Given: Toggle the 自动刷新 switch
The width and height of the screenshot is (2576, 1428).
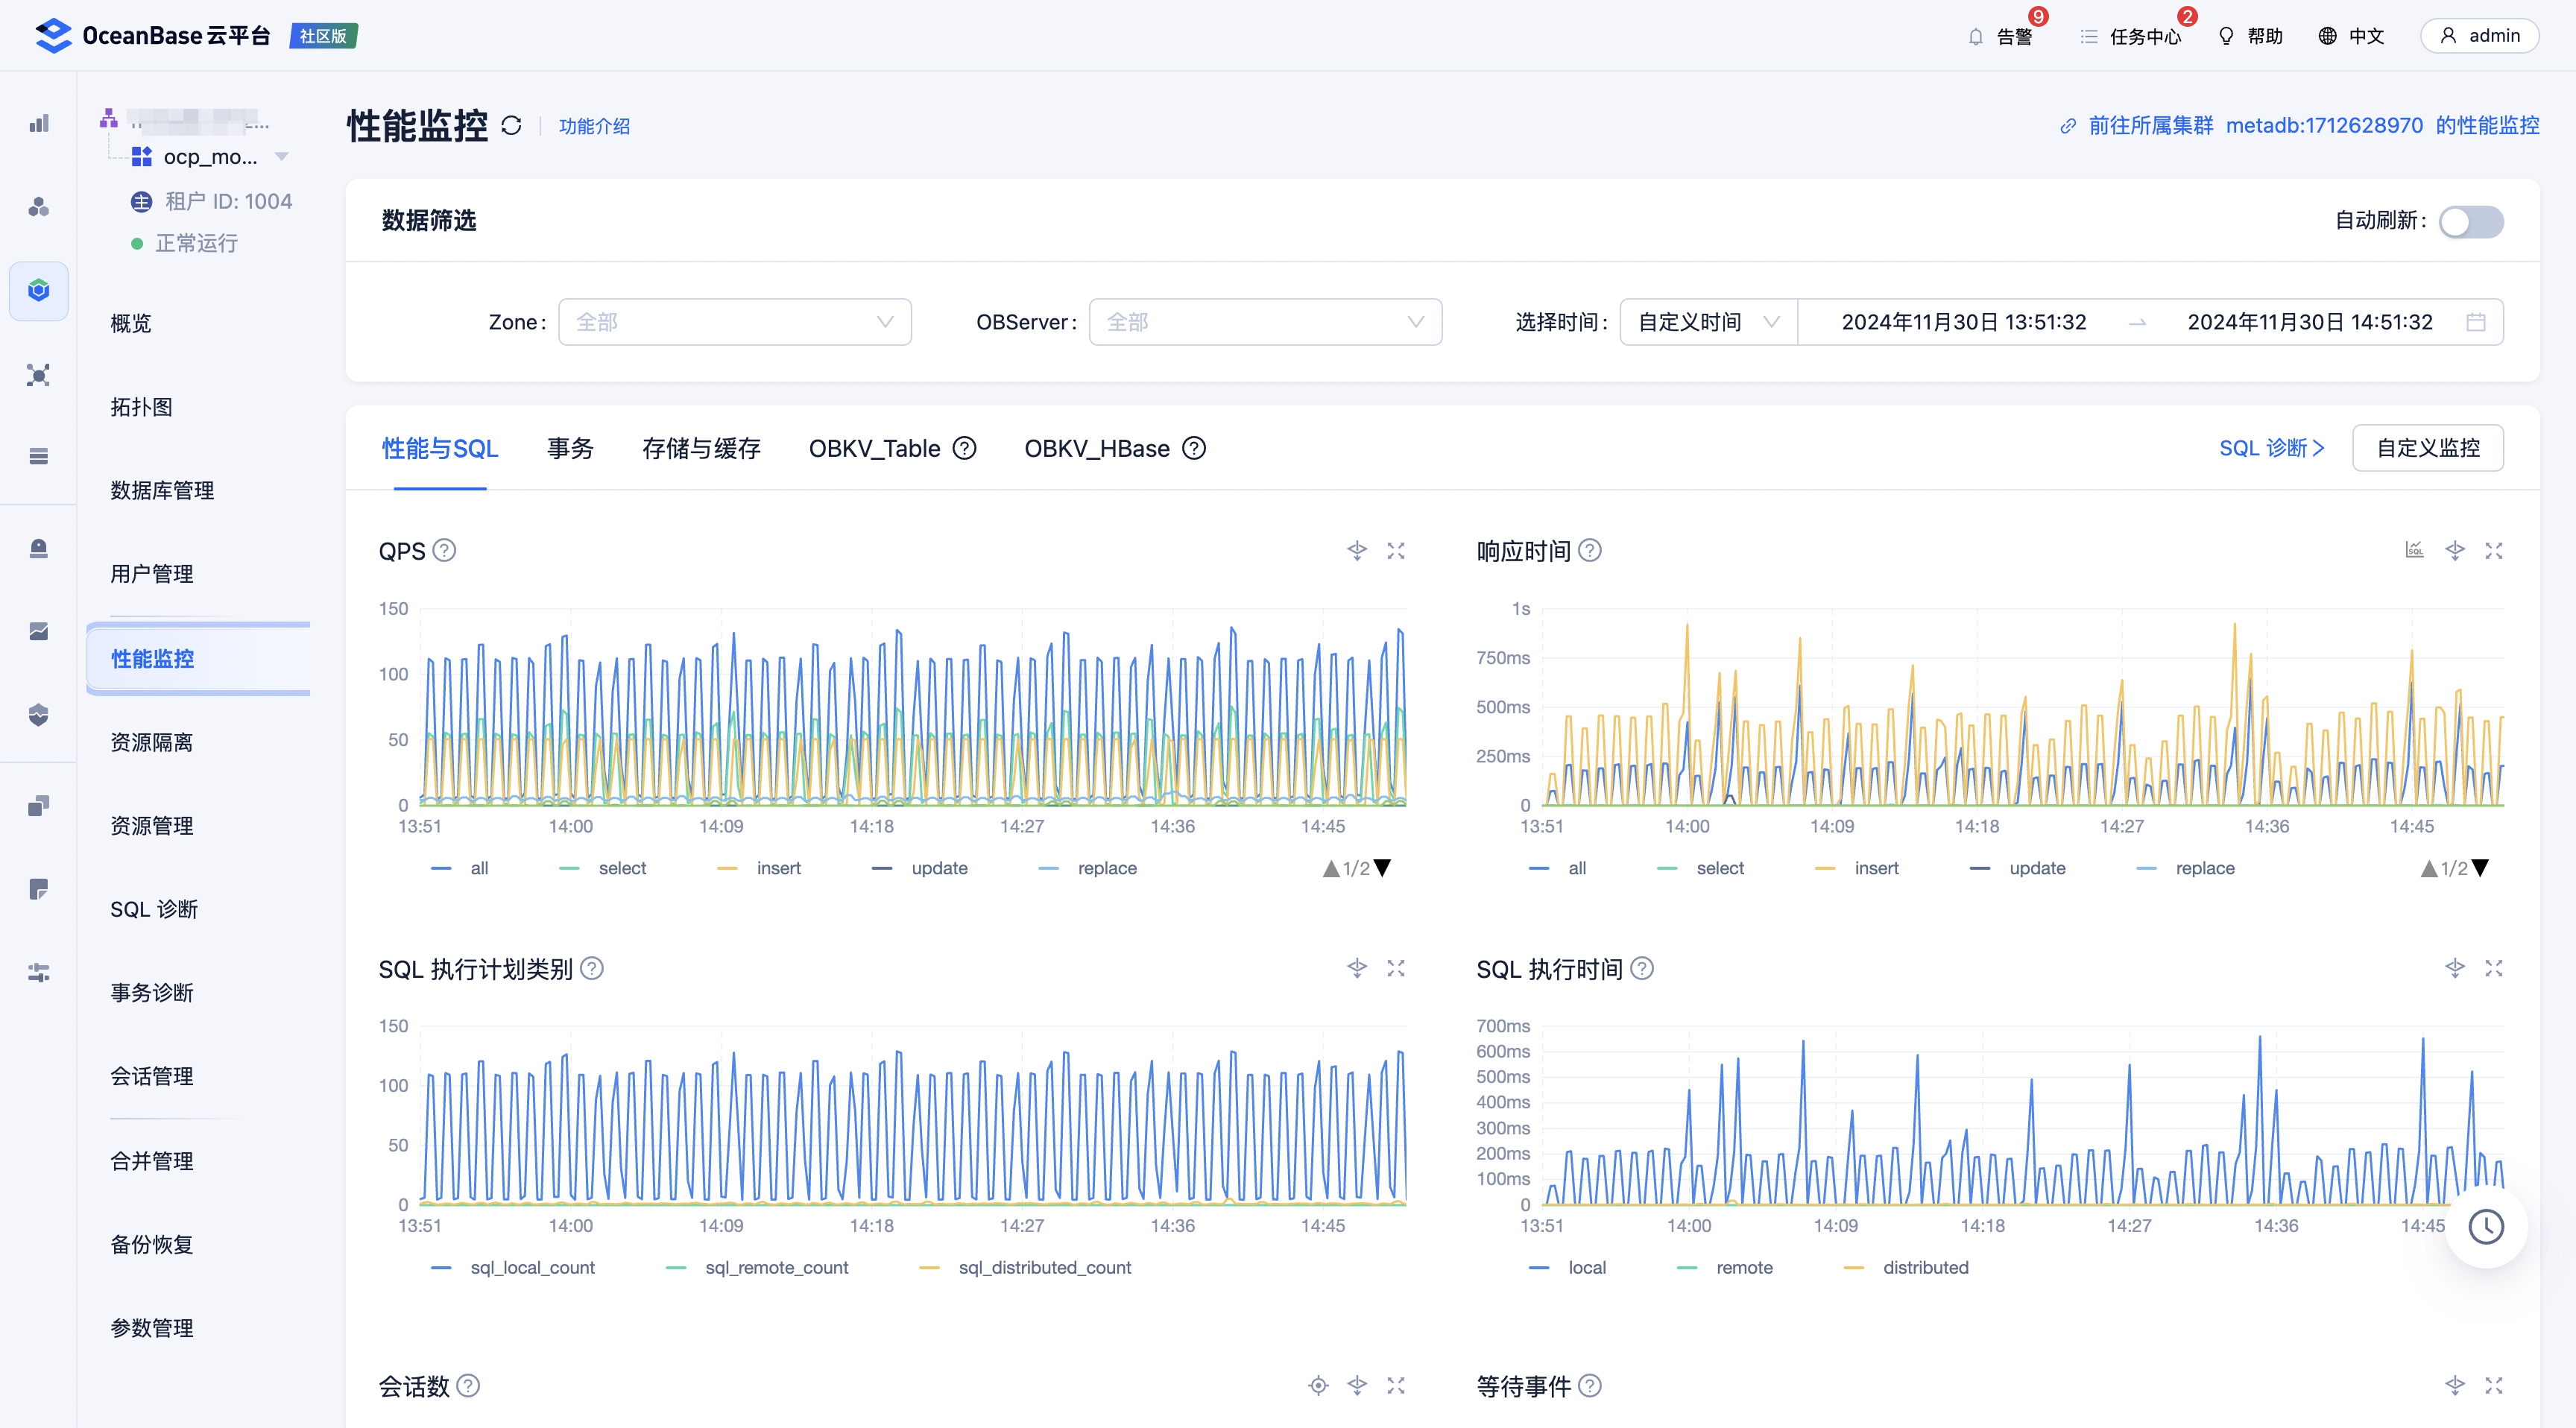Looking at the screenshot, I should pyautogui.click(x=2470, y=222).
